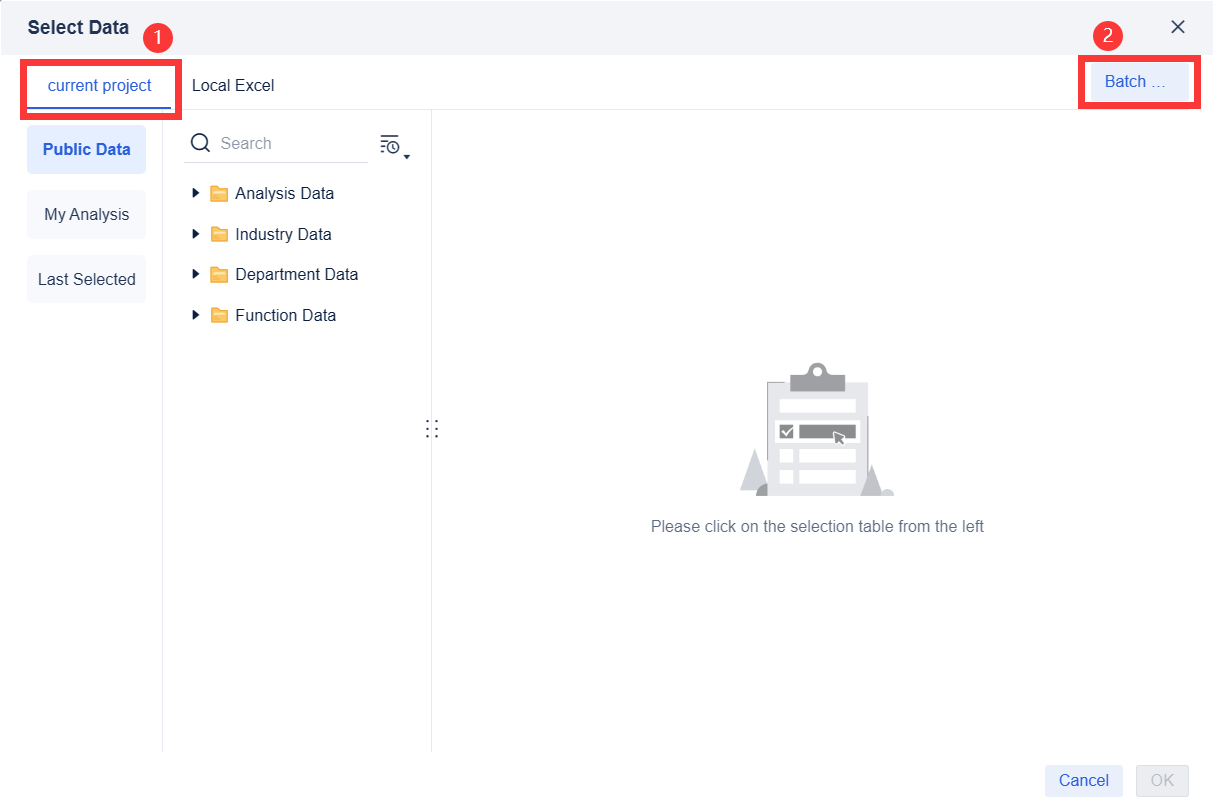Switch to the Local Excel tab
The height and width of the screenshot is (808, 1213).
tap(233, 85)
